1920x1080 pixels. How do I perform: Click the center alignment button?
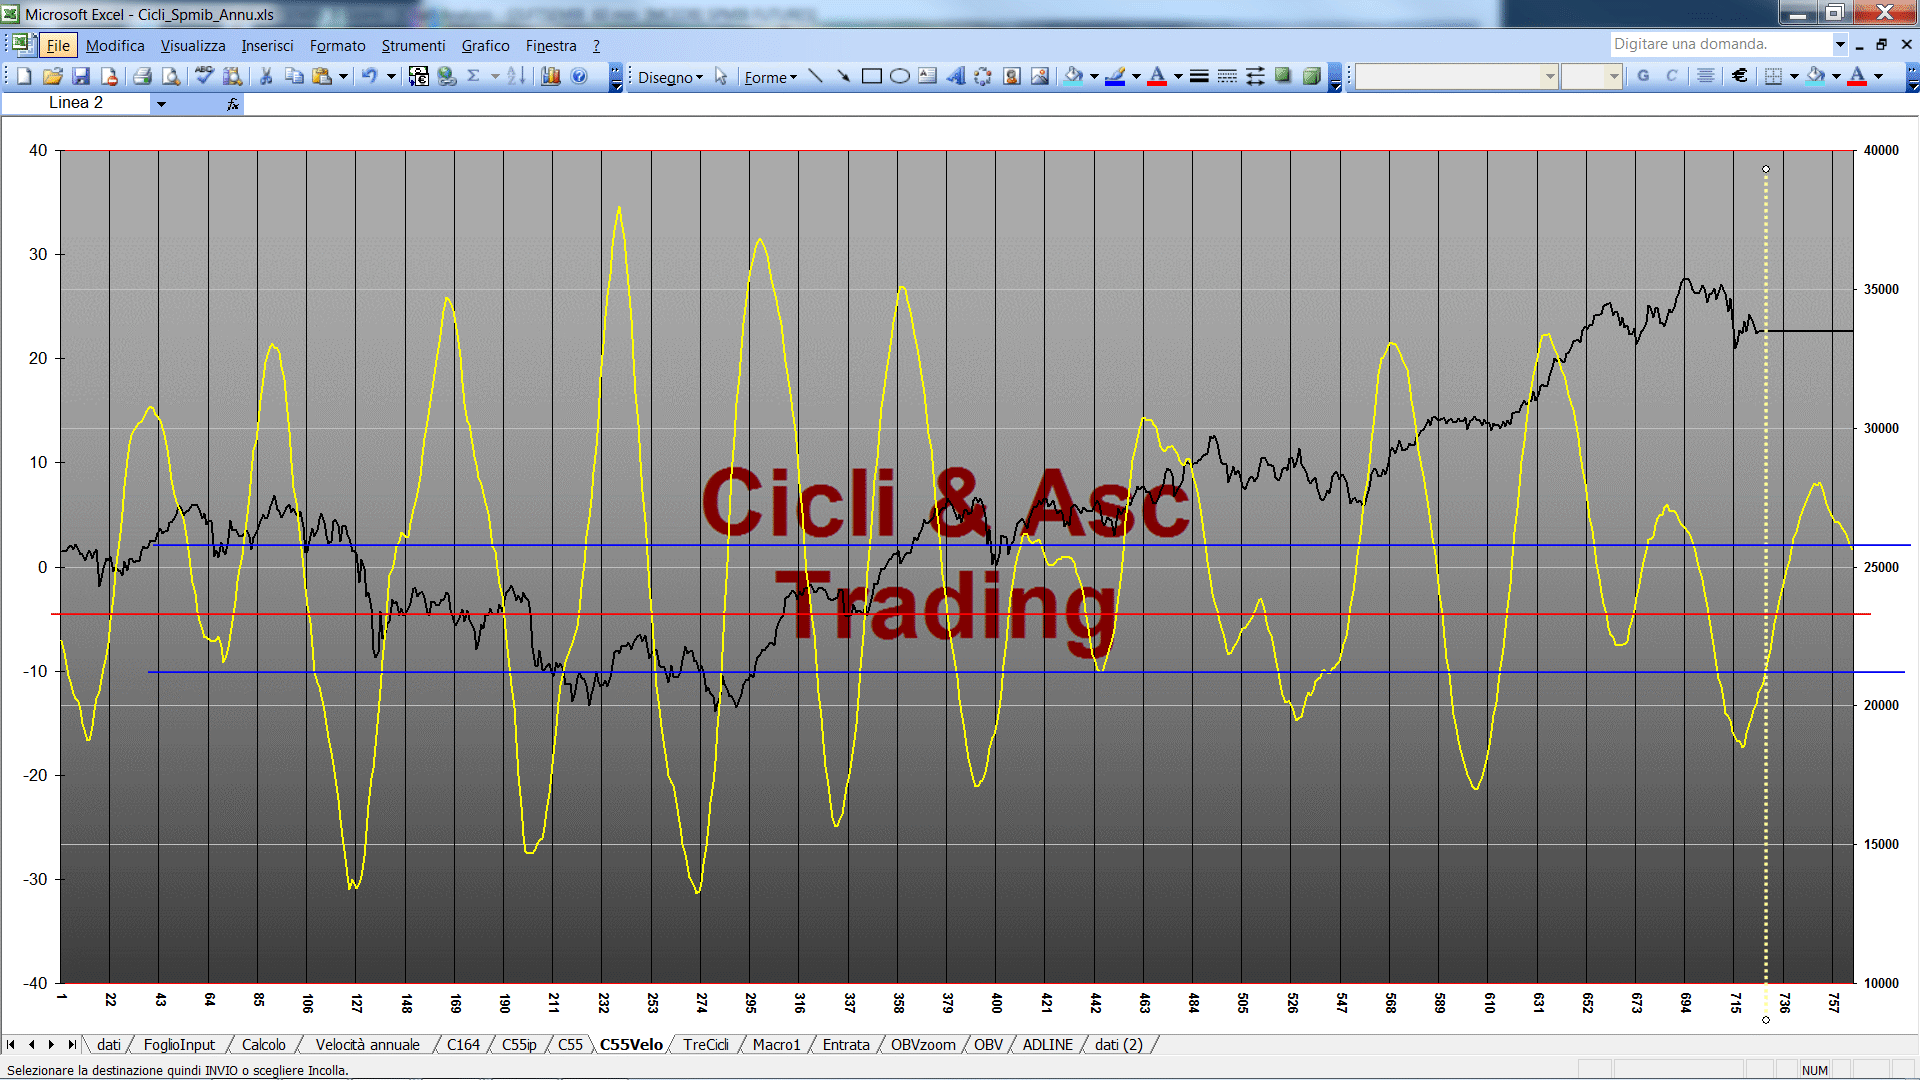[x=1706, y=76]
